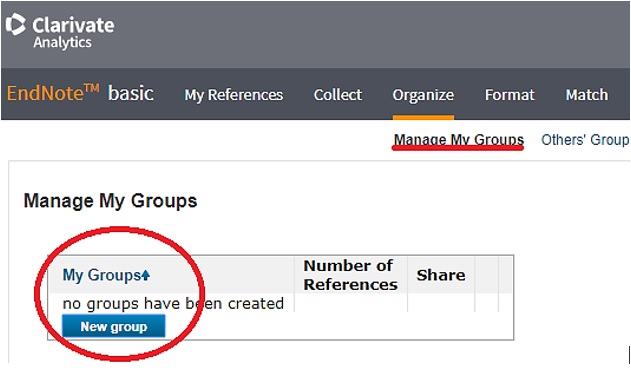The height and width of the screenshot is (376, 631).
Task: Open the EndNote basic home logo
Action: 80,93
